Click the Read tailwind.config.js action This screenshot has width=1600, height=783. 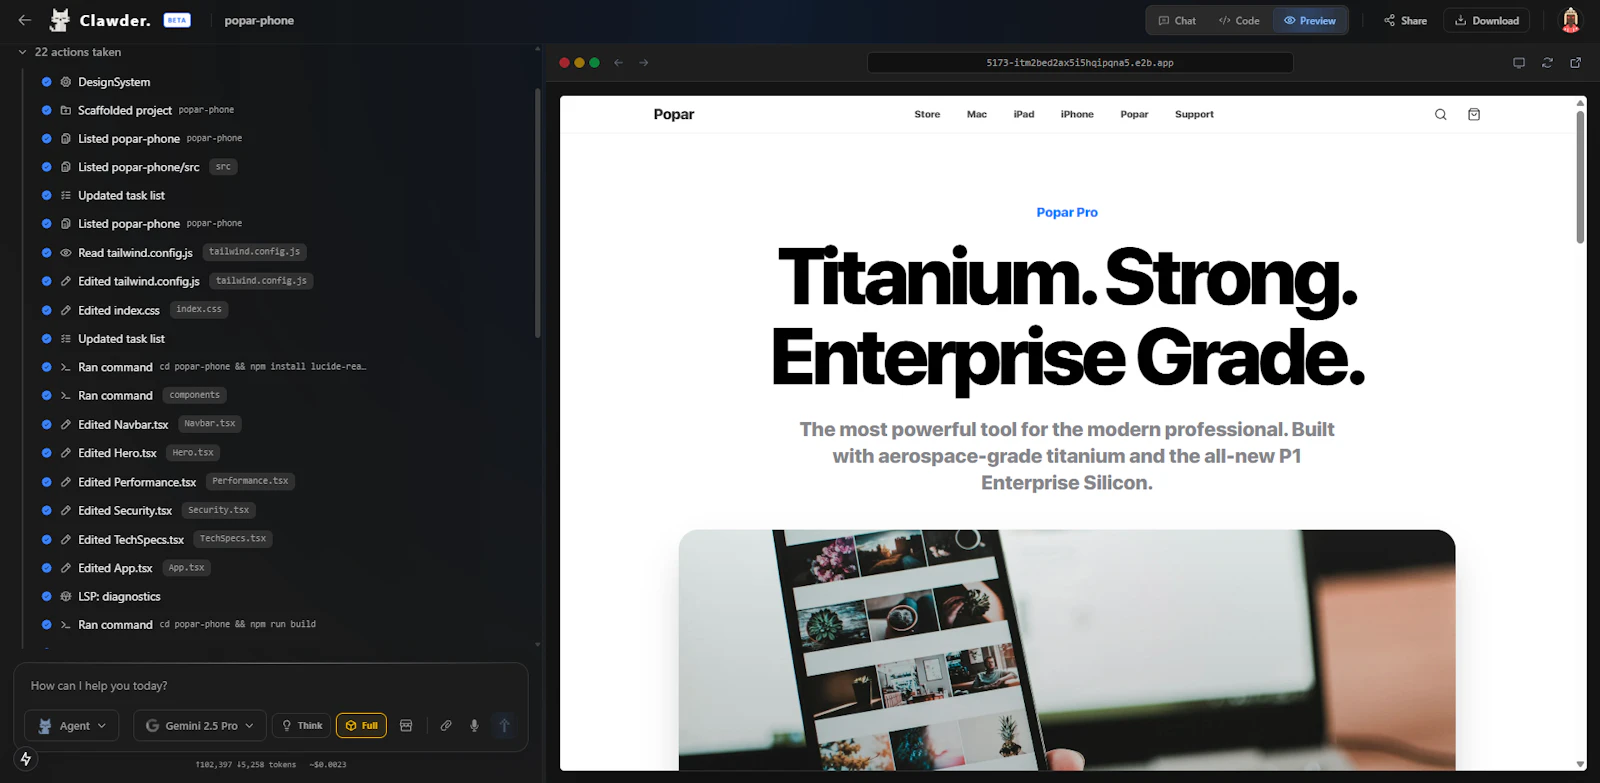173,252
